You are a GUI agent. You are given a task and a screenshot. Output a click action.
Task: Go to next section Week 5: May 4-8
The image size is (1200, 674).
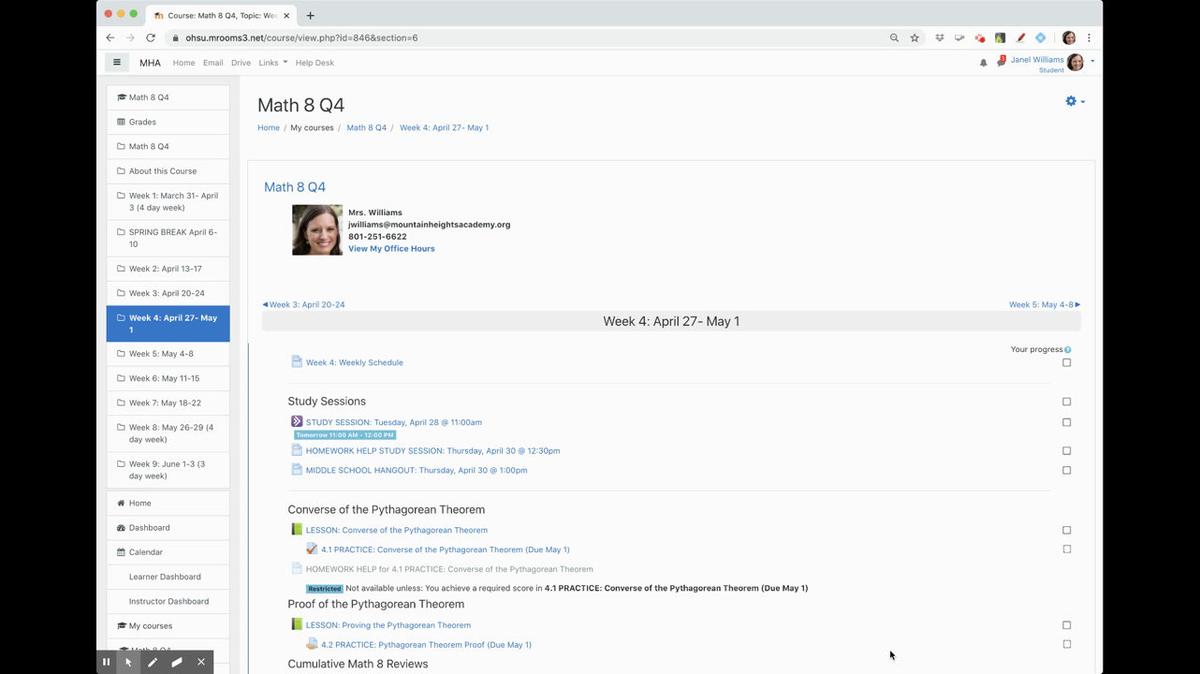(x=1044, y=304)
